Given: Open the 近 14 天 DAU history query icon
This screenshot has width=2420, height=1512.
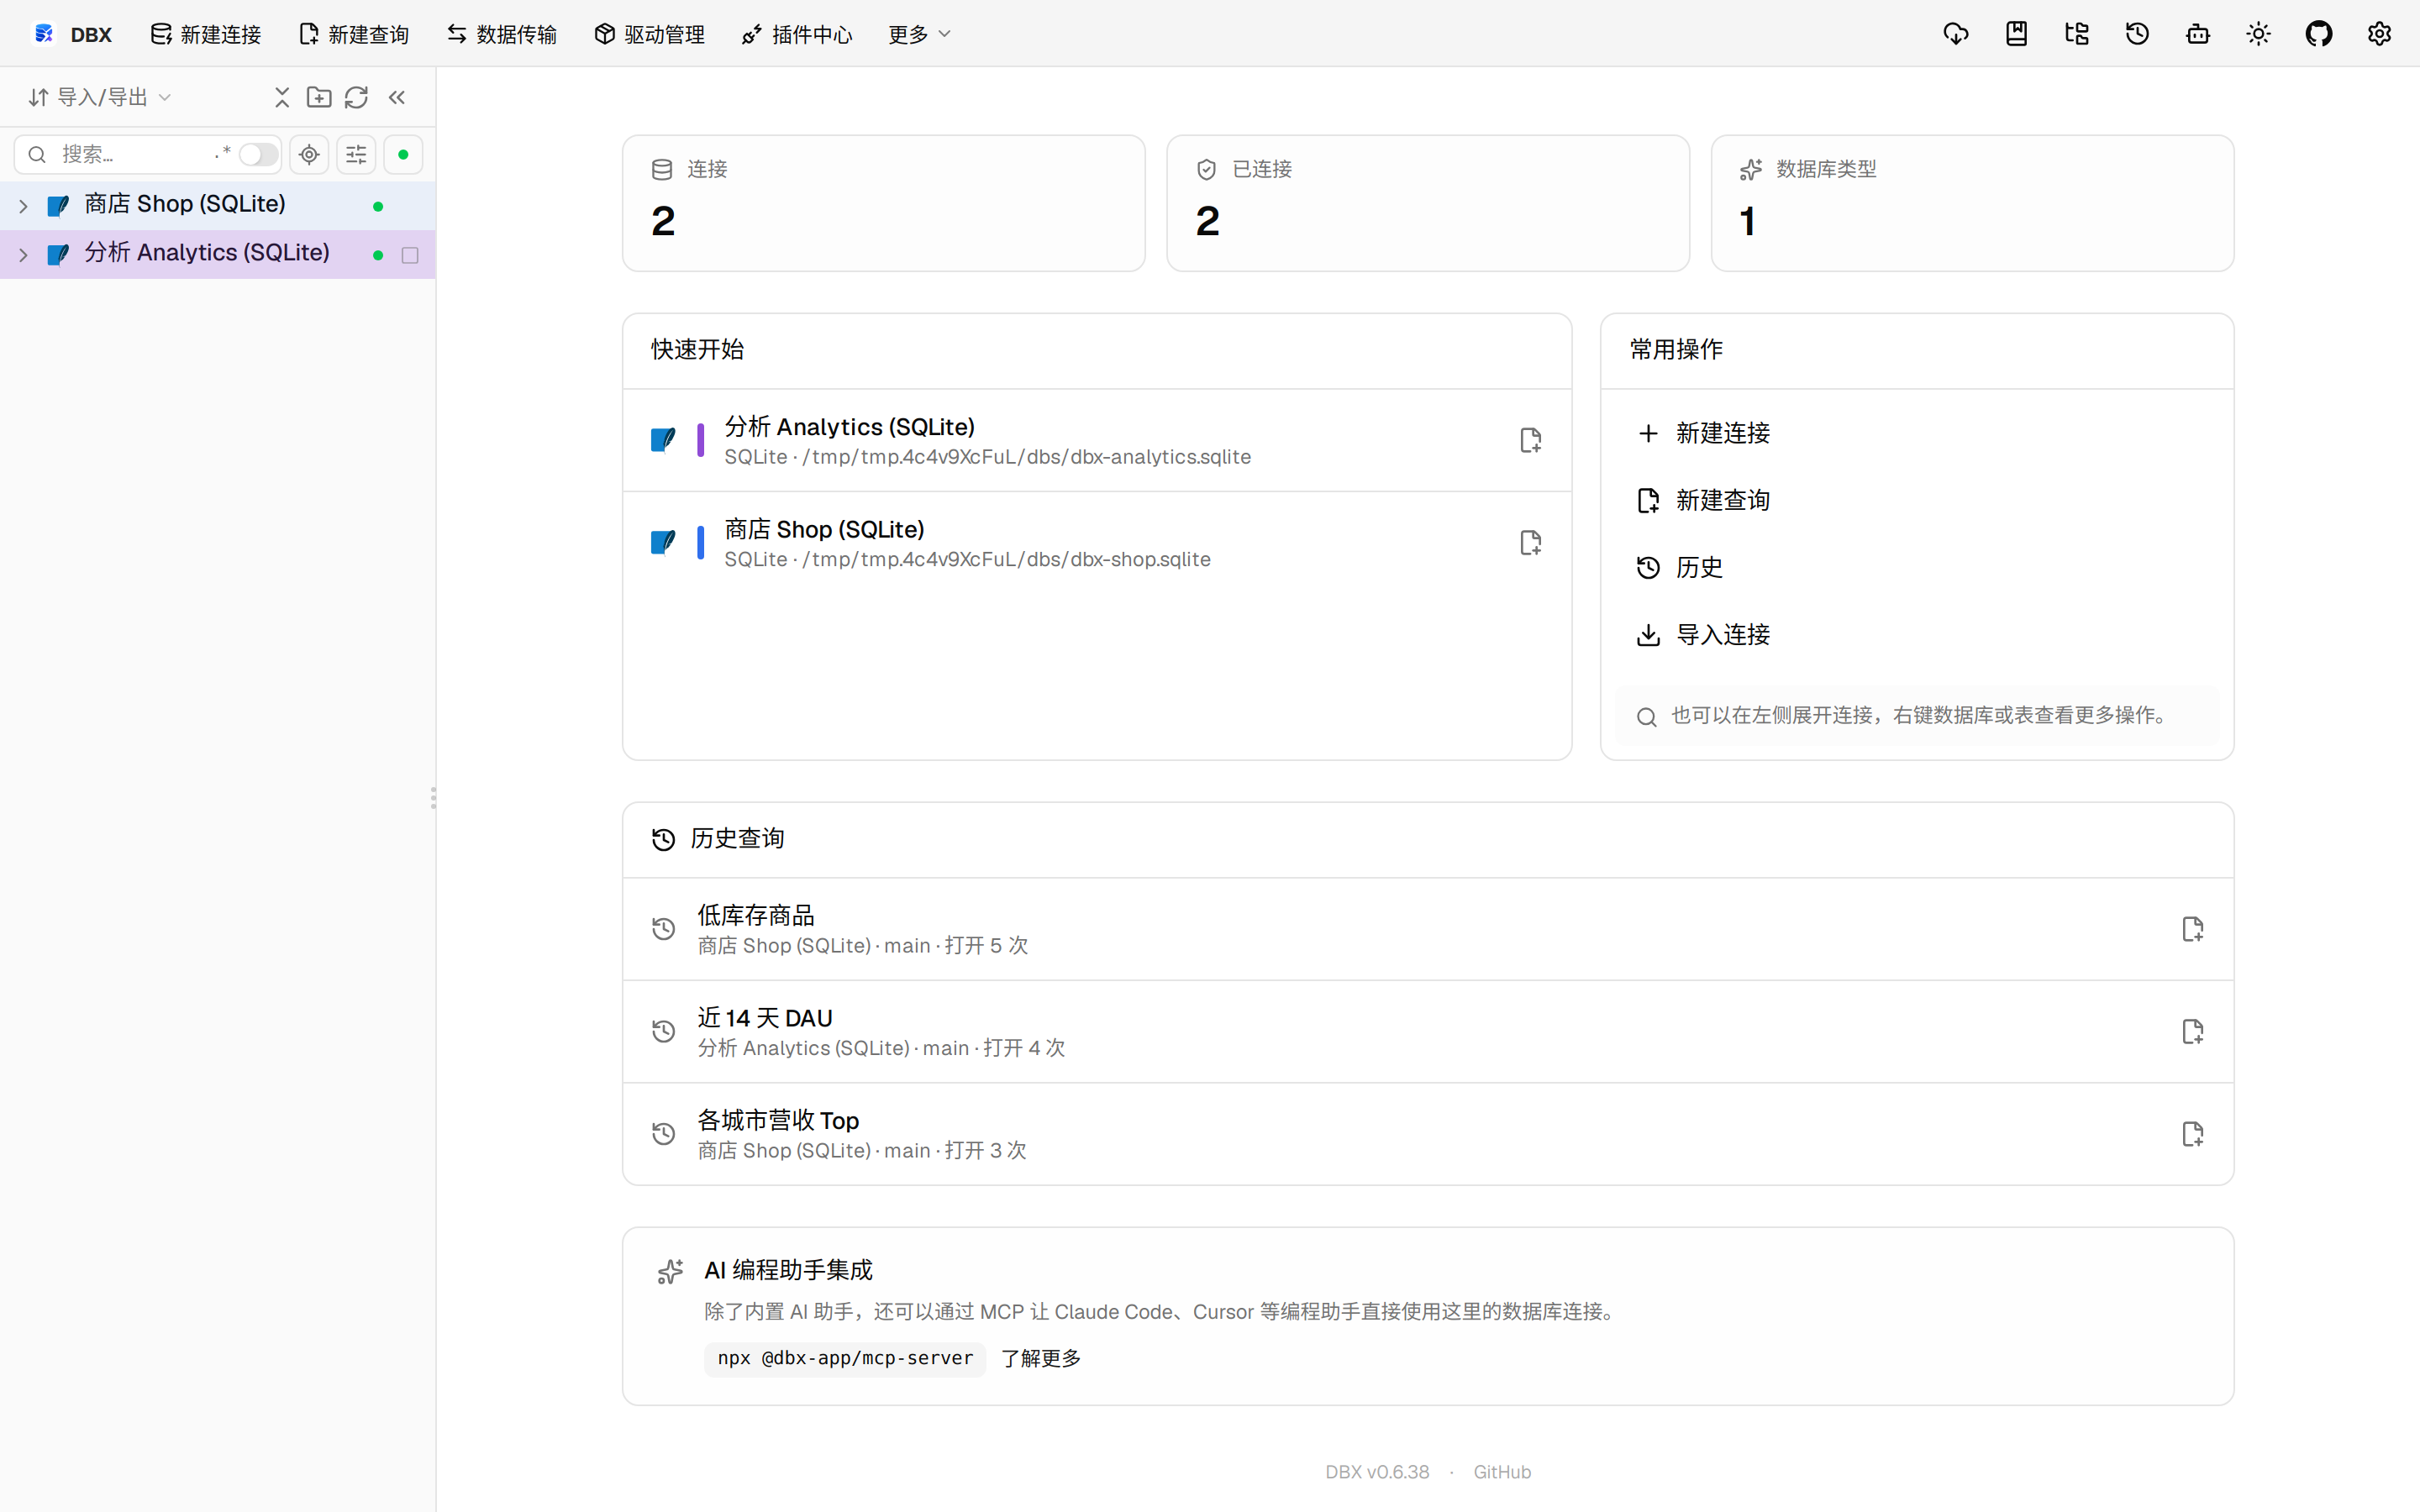Looking at the screenshot, I should coord(2192,1032).
